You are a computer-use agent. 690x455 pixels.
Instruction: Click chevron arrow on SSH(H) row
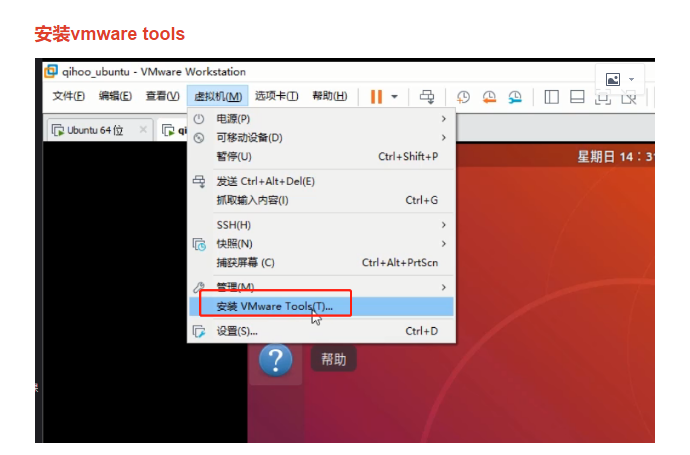444,225
